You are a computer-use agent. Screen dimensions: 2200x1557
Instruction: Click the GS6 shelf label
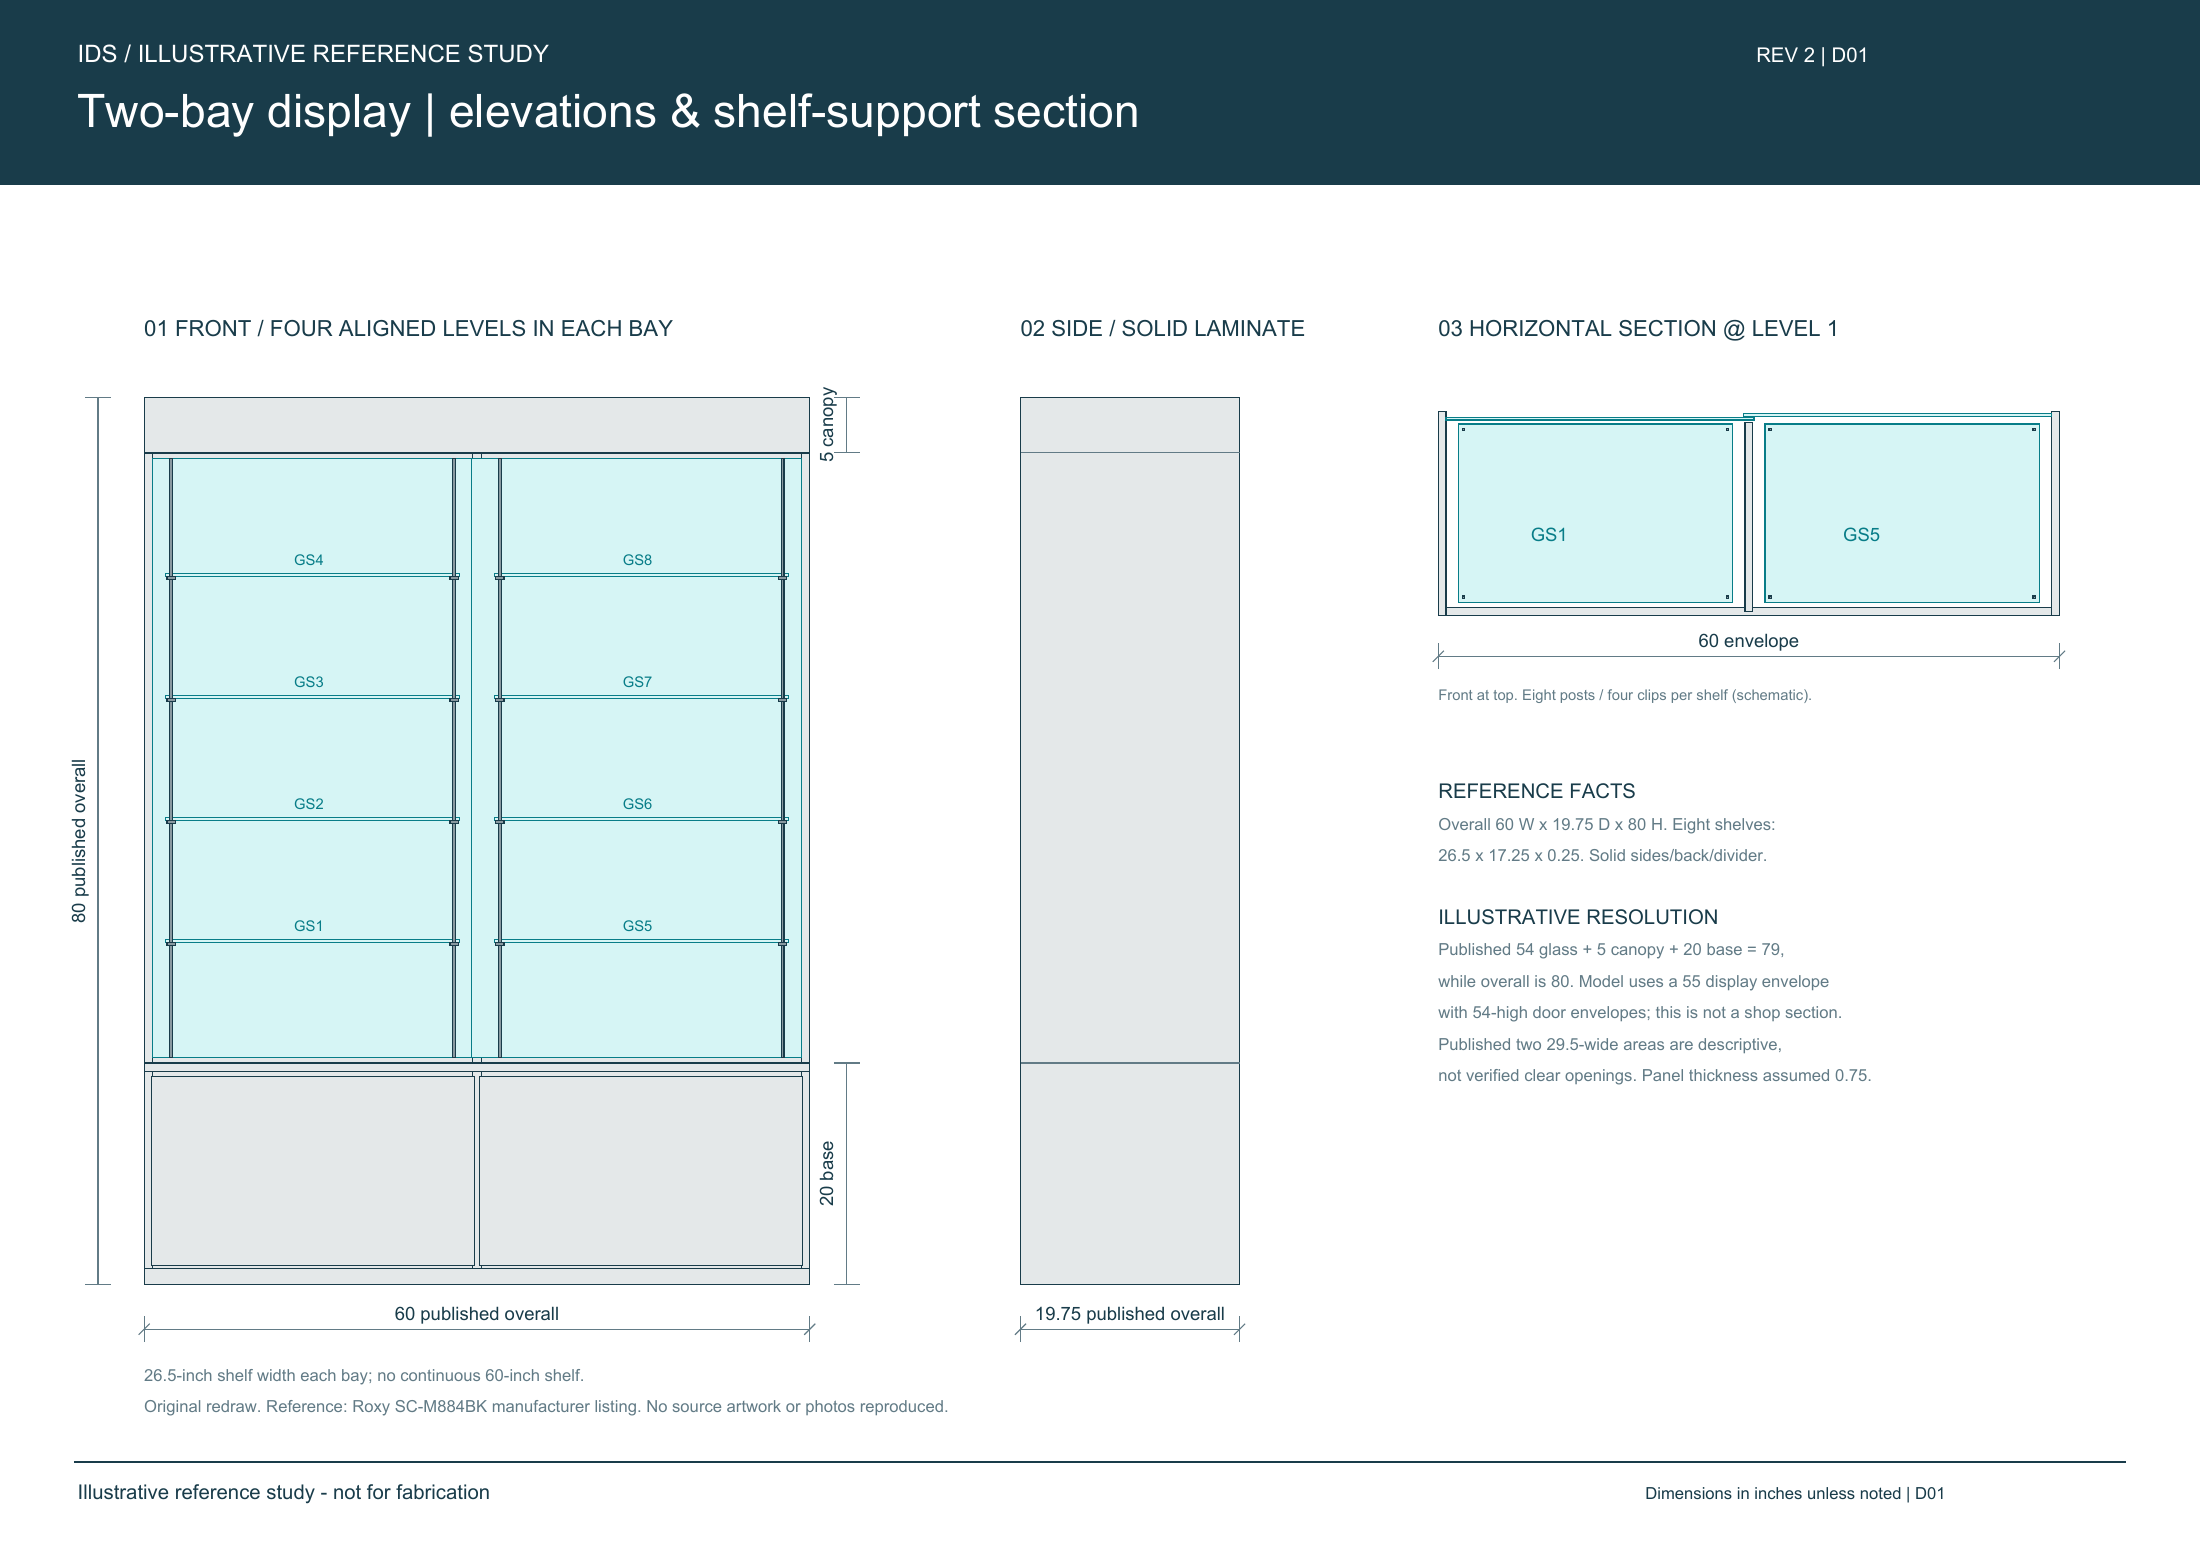637,804
